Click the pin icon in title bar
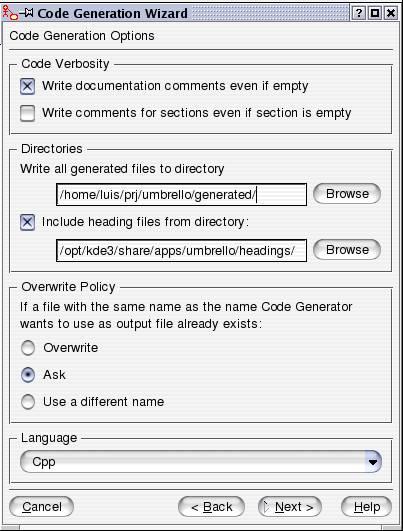Image resolution: width=403 pixels, height=531 pixels. (27, 13)
